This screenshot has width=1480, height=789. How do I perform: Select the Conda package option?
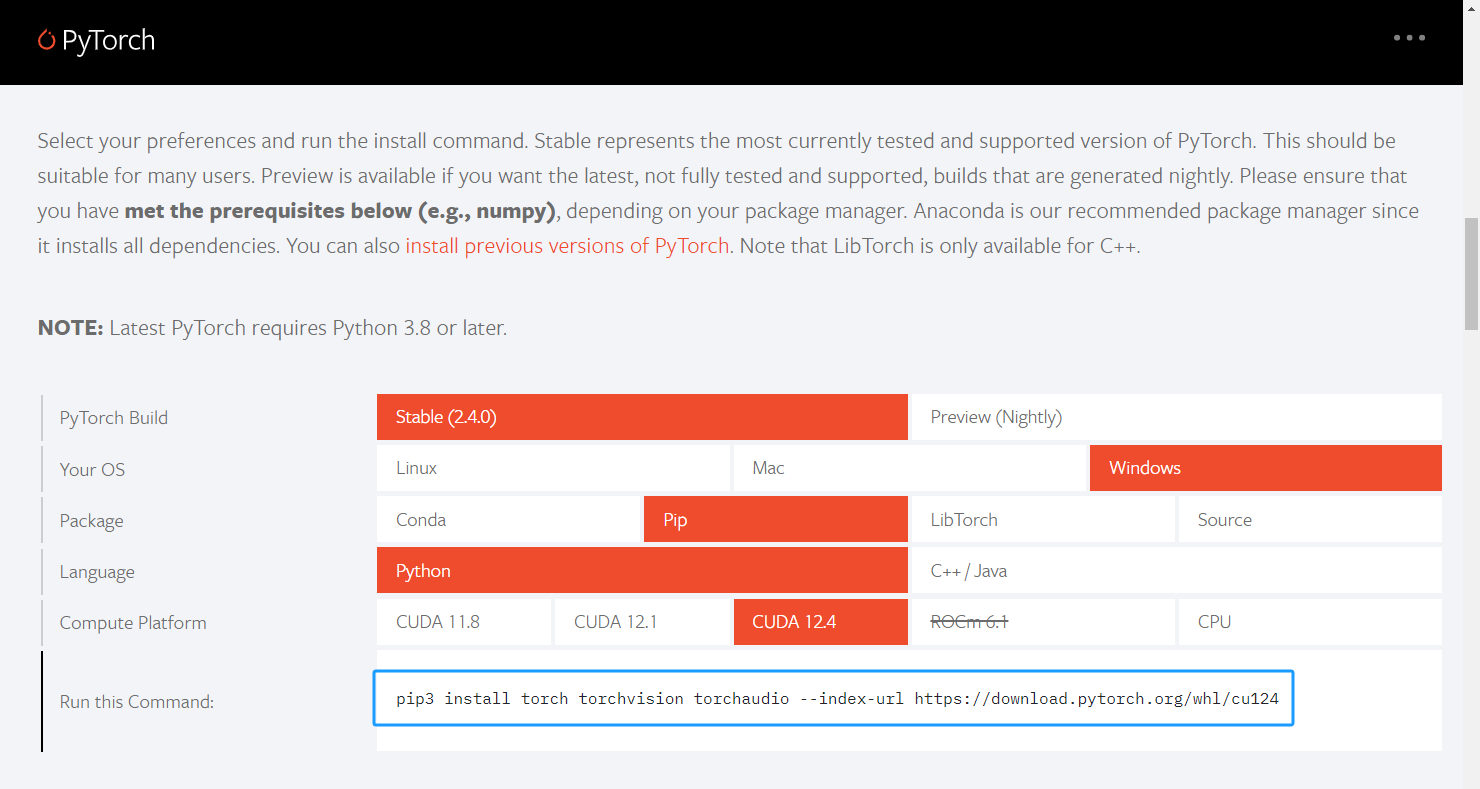(x=508, y=520)
